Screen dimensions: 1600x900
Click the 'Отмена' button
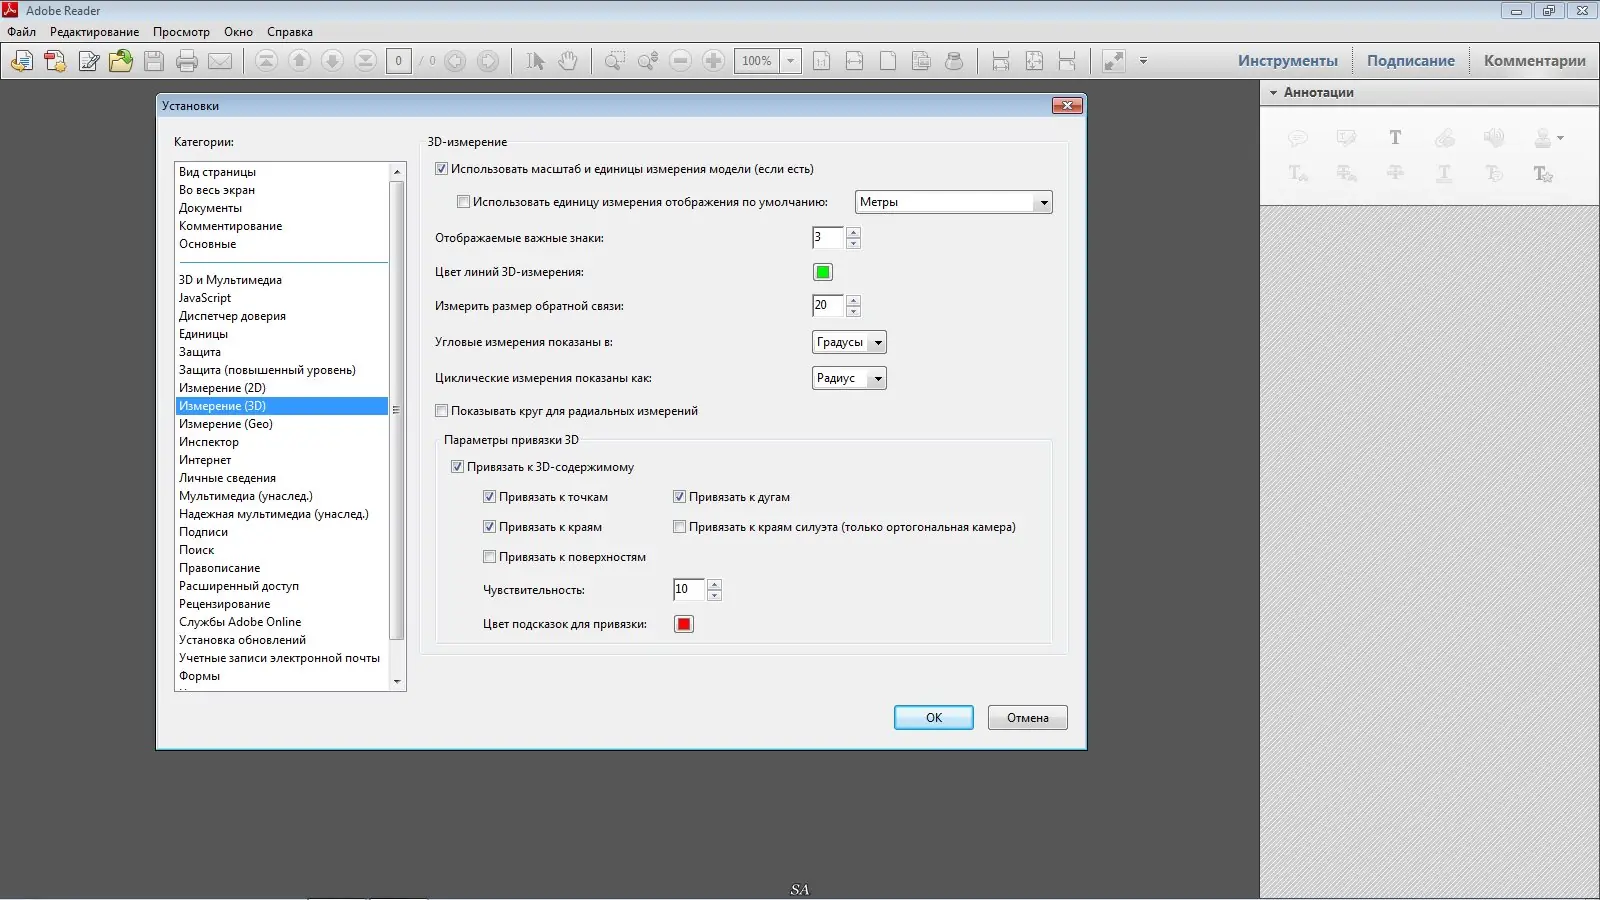(x=1027, y=717)
